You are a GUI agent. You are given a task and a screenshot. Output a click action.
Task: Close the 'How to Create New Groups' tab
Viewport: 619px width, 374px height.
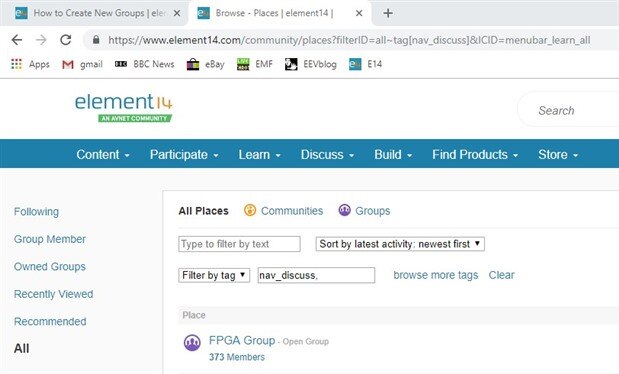(x=177, y=13)
